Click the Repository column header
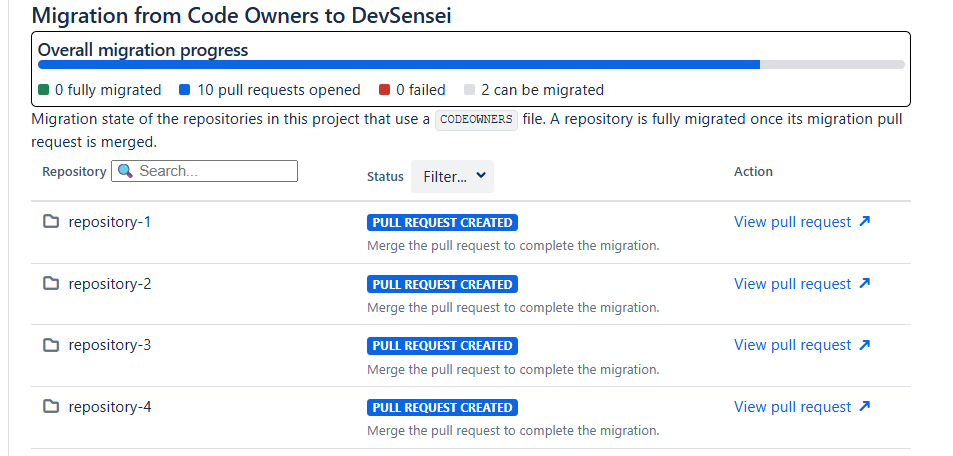953x456 pixels. pos(74,171)
